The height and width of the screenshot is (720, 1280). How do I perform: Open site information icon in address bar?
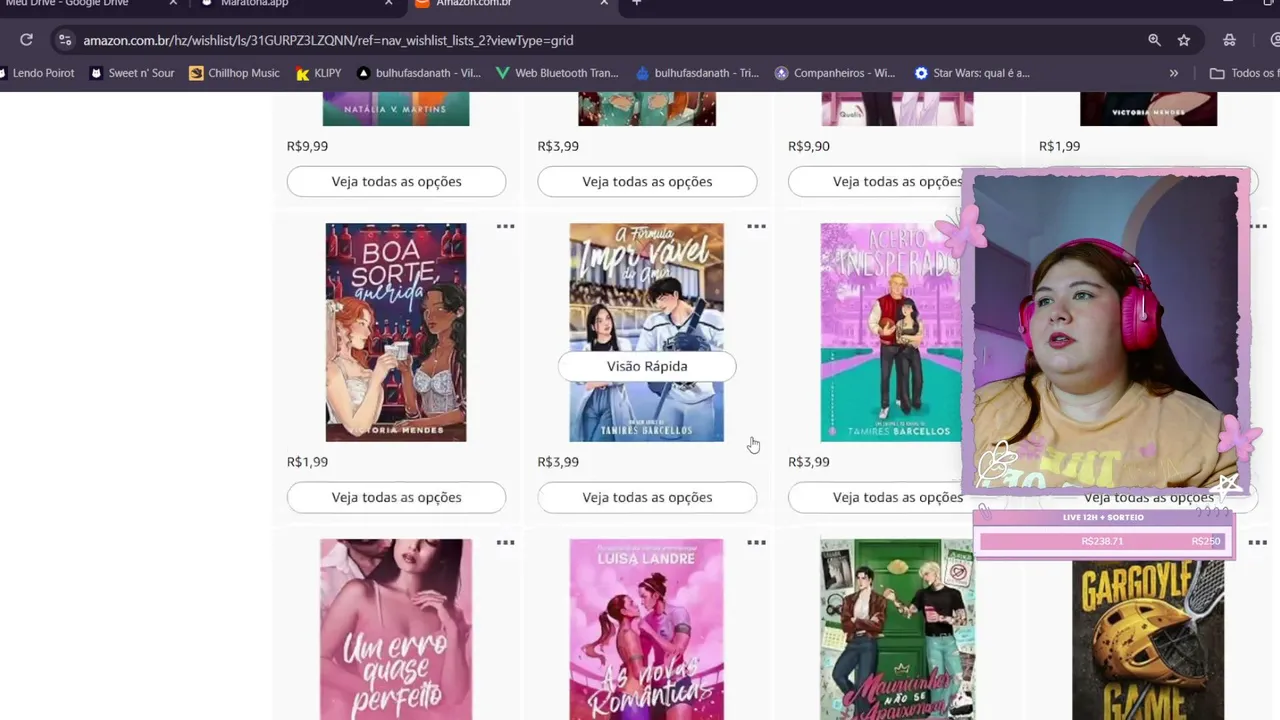[65, 40]
